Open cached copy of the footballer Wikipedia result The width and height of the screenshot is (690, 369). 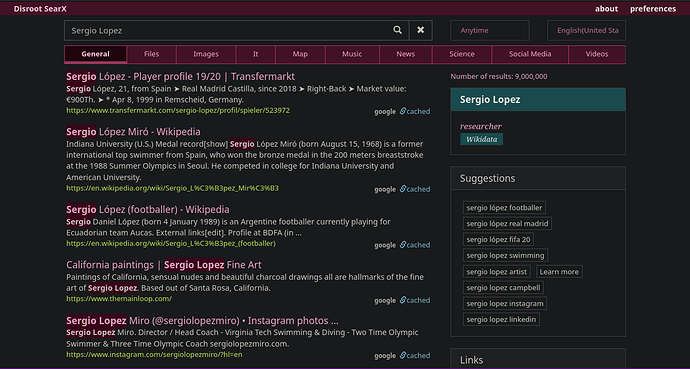[x=415, y=245]
